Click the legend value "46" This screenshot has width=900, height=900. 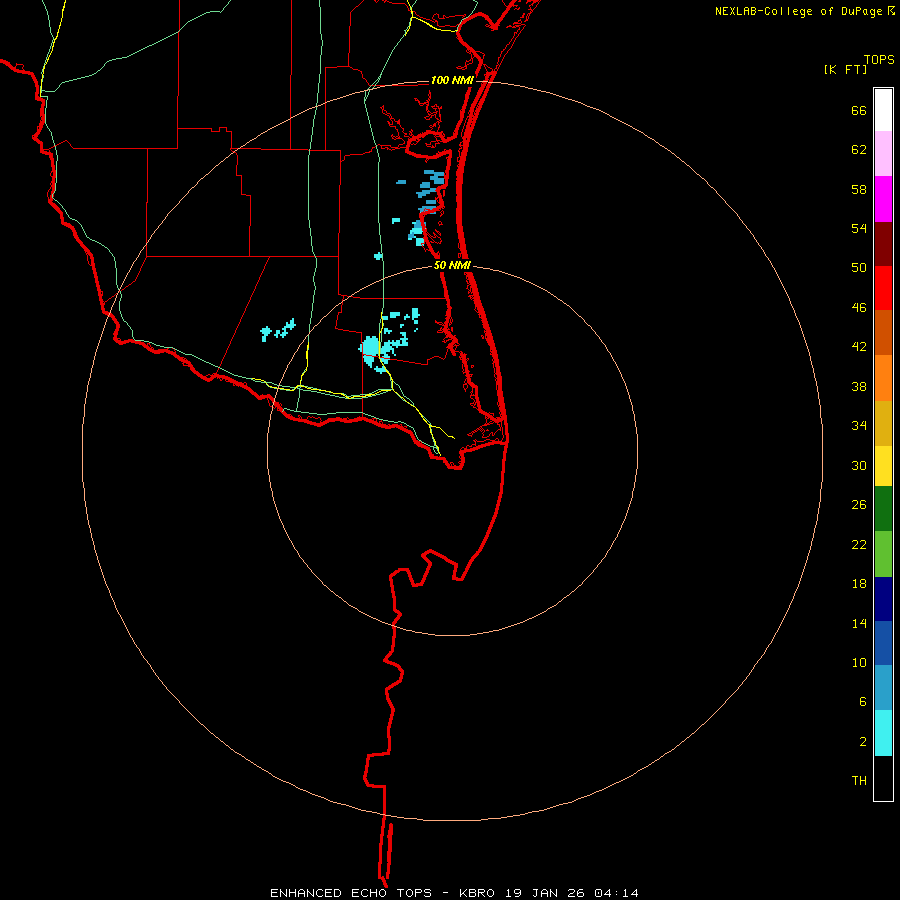859,308
